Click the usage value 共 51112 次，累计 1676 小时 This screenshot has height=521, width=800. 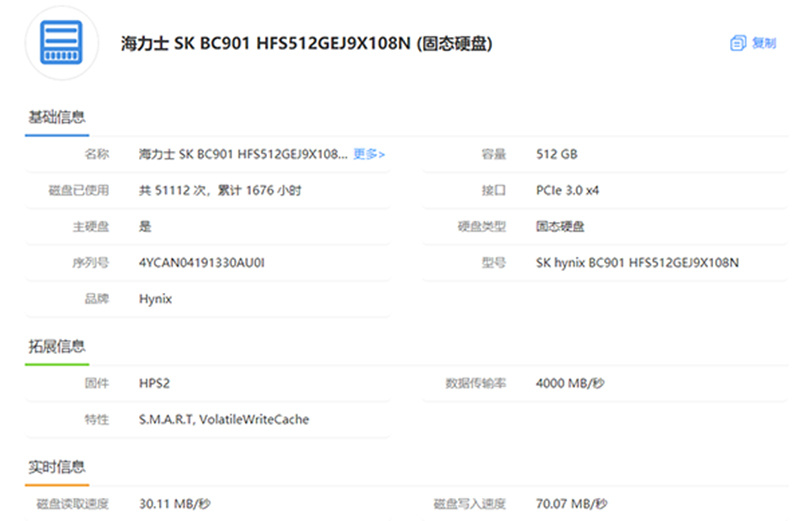tap(220, 190)
